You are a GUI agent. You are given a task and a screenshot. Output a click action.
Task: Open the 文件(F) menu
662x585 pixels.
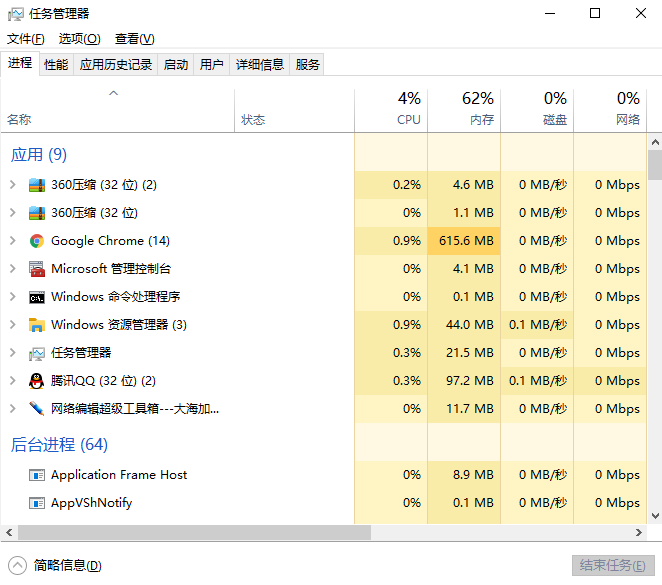26,39
